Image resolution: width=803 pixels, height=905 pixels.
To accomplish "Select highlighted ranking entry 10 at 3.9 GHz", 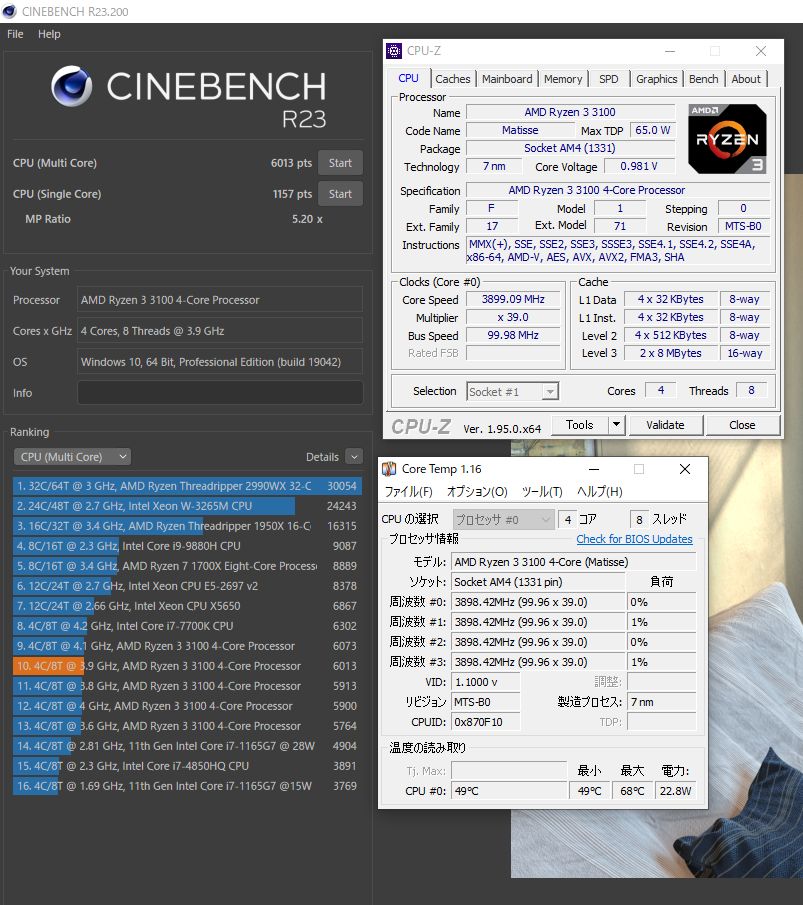I will [188, 665].
